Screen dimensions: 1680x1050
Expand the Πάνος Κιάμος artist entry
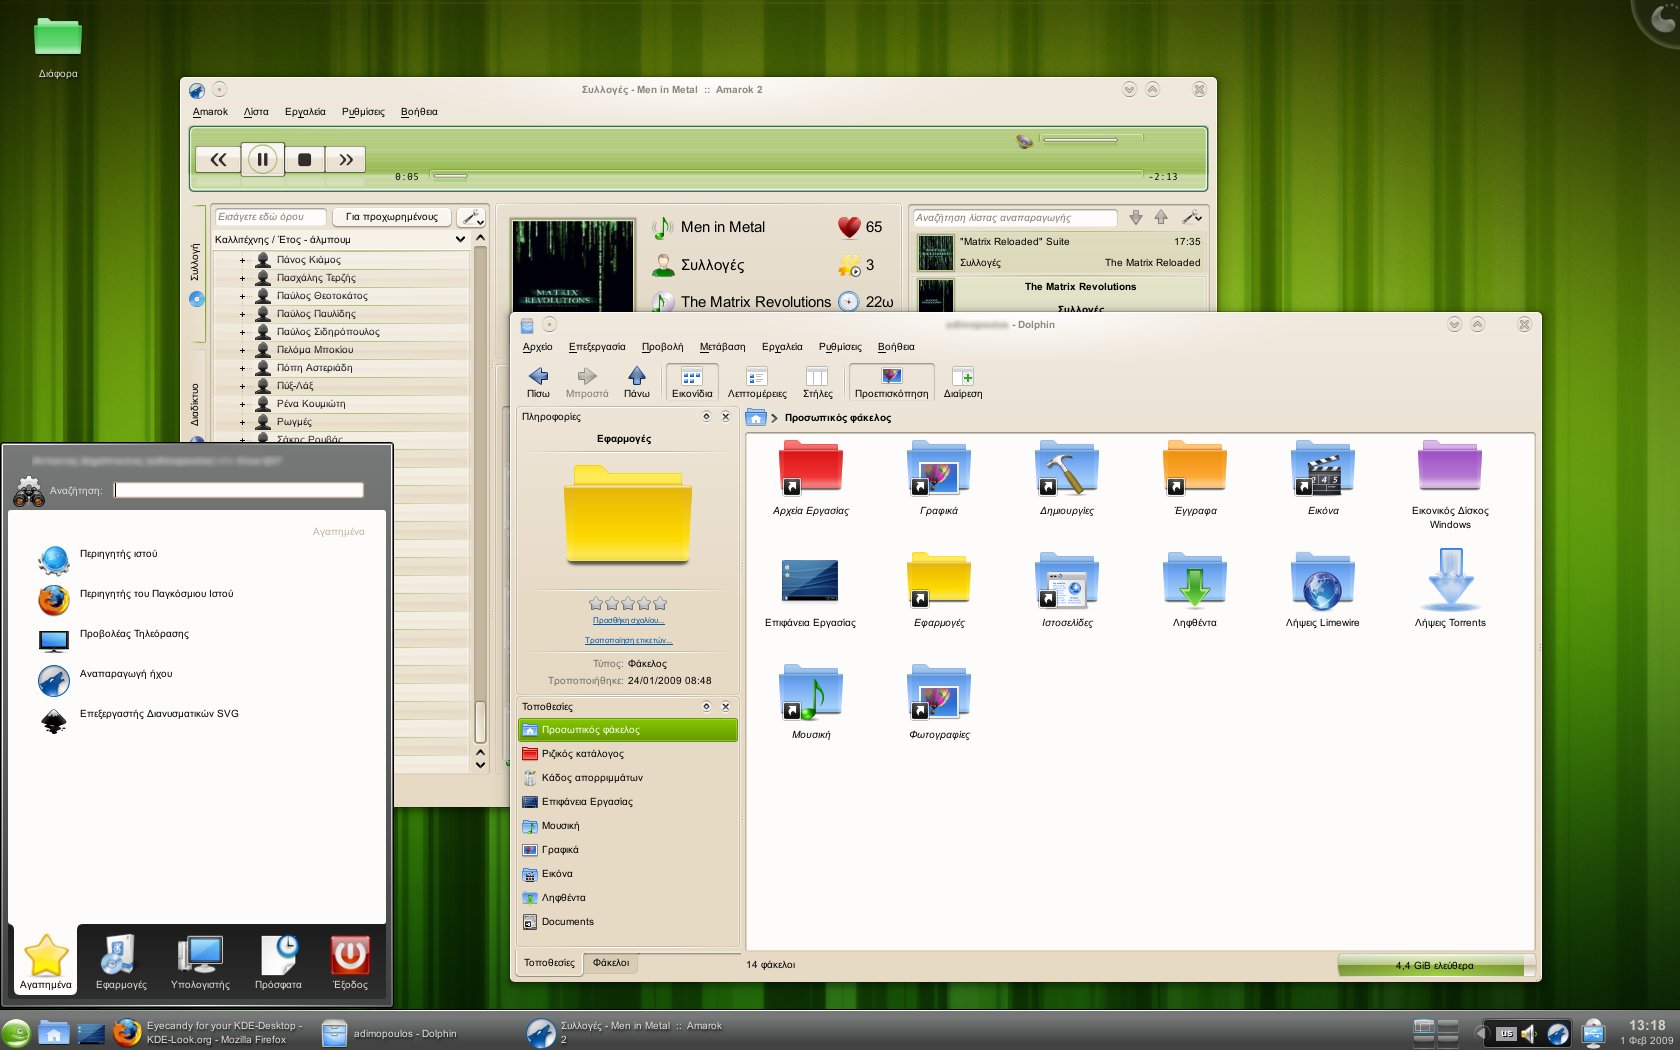pos(242,260)
